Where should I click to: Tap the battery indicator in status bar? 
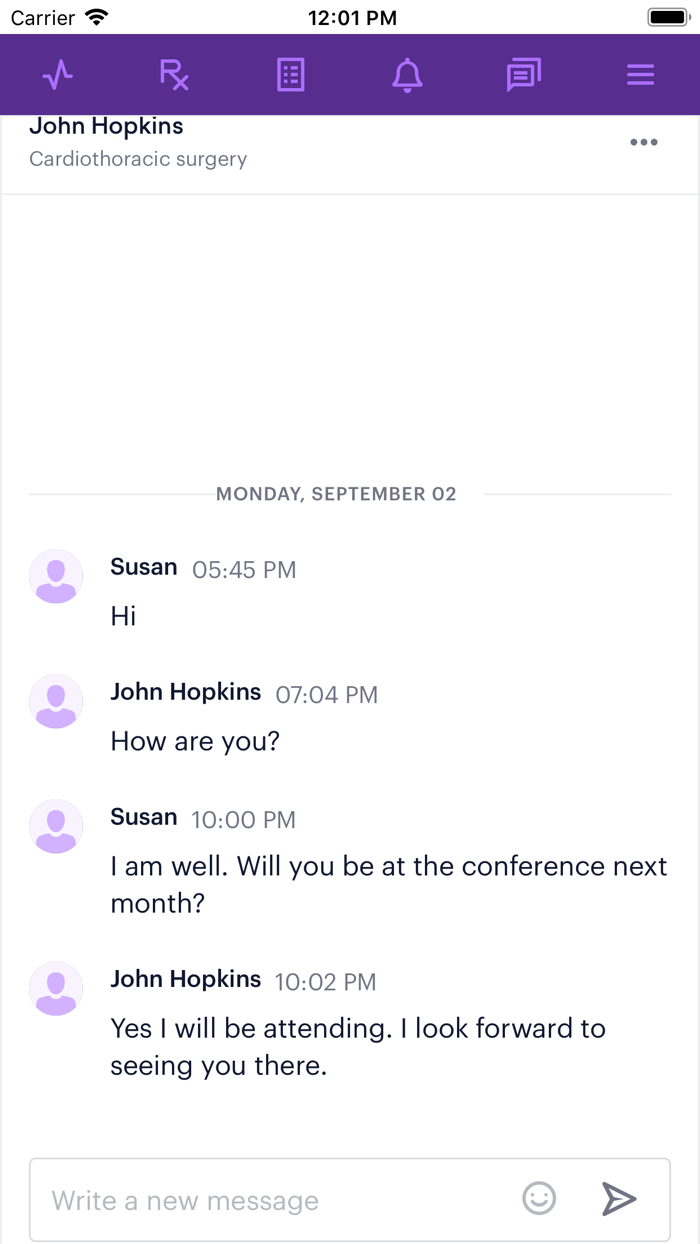[x=668, y=17]
